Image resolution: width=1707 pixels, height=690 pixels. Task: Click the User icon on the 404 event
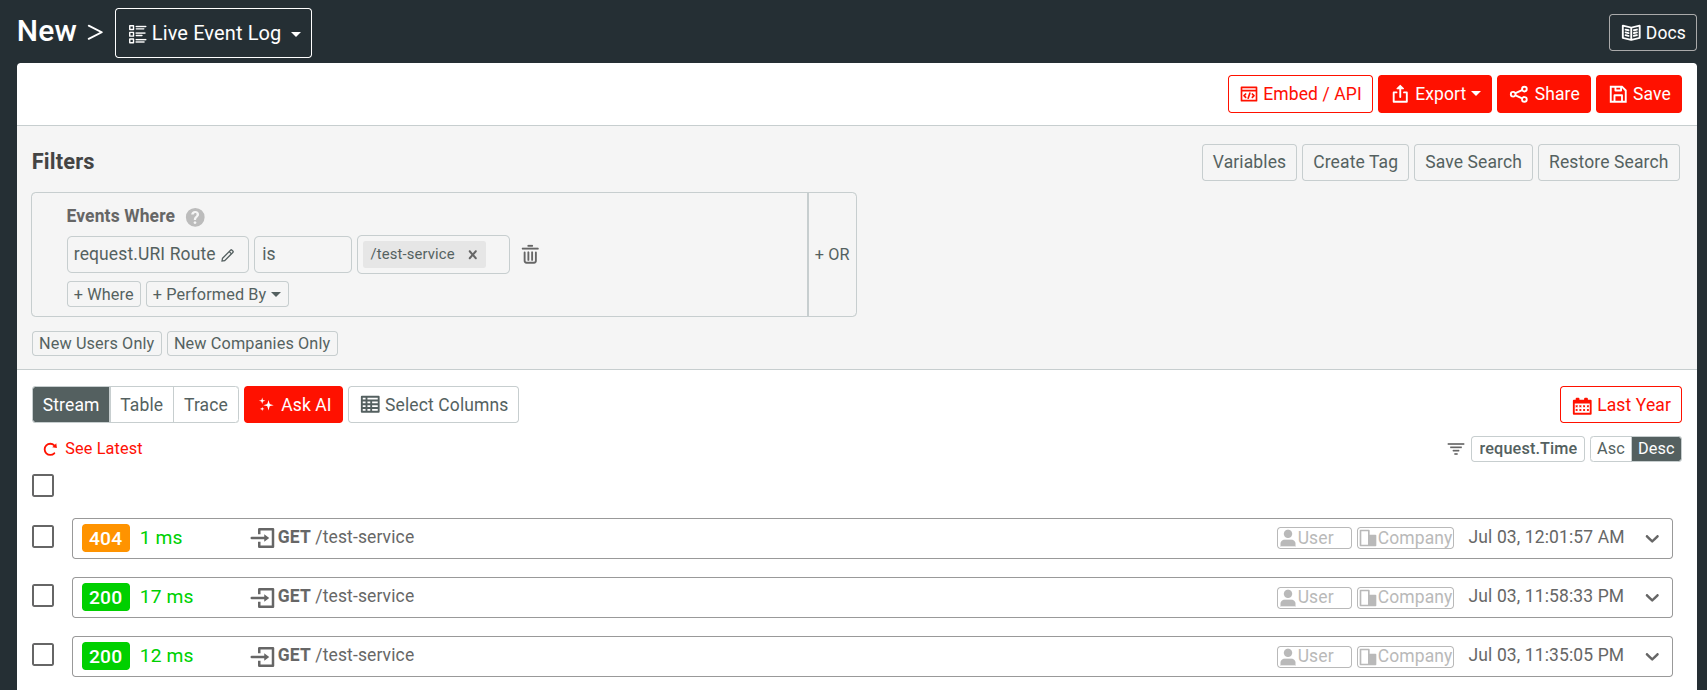point(1288,538)
